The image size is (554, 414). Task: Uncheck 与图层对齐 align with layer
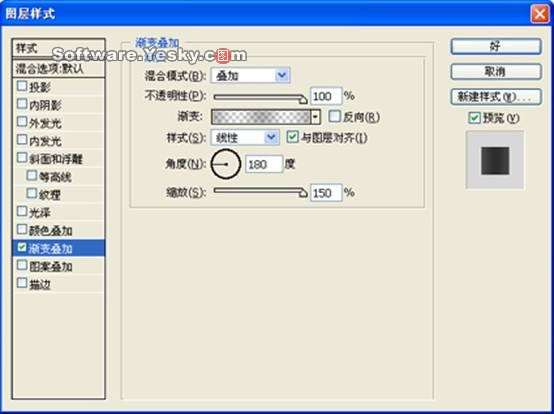click(x=292, y=137)
